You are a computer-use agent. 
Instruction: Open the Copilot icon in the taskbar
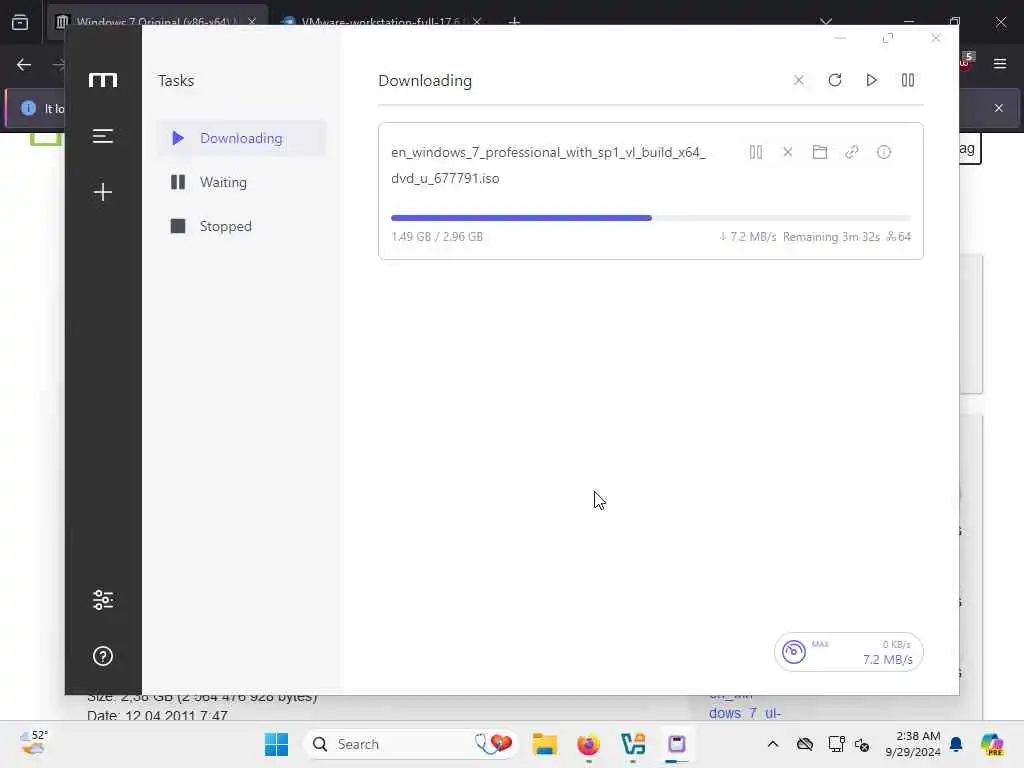tap(992, 744)
